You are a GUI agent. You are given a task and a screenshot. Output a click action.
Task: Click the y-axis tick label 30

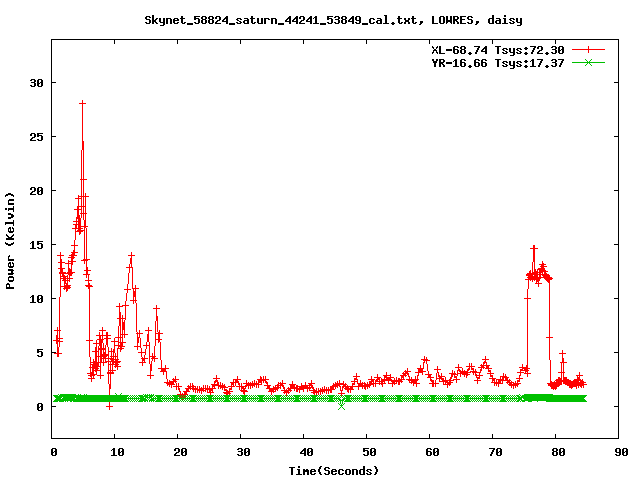click(x=36, y=83)
